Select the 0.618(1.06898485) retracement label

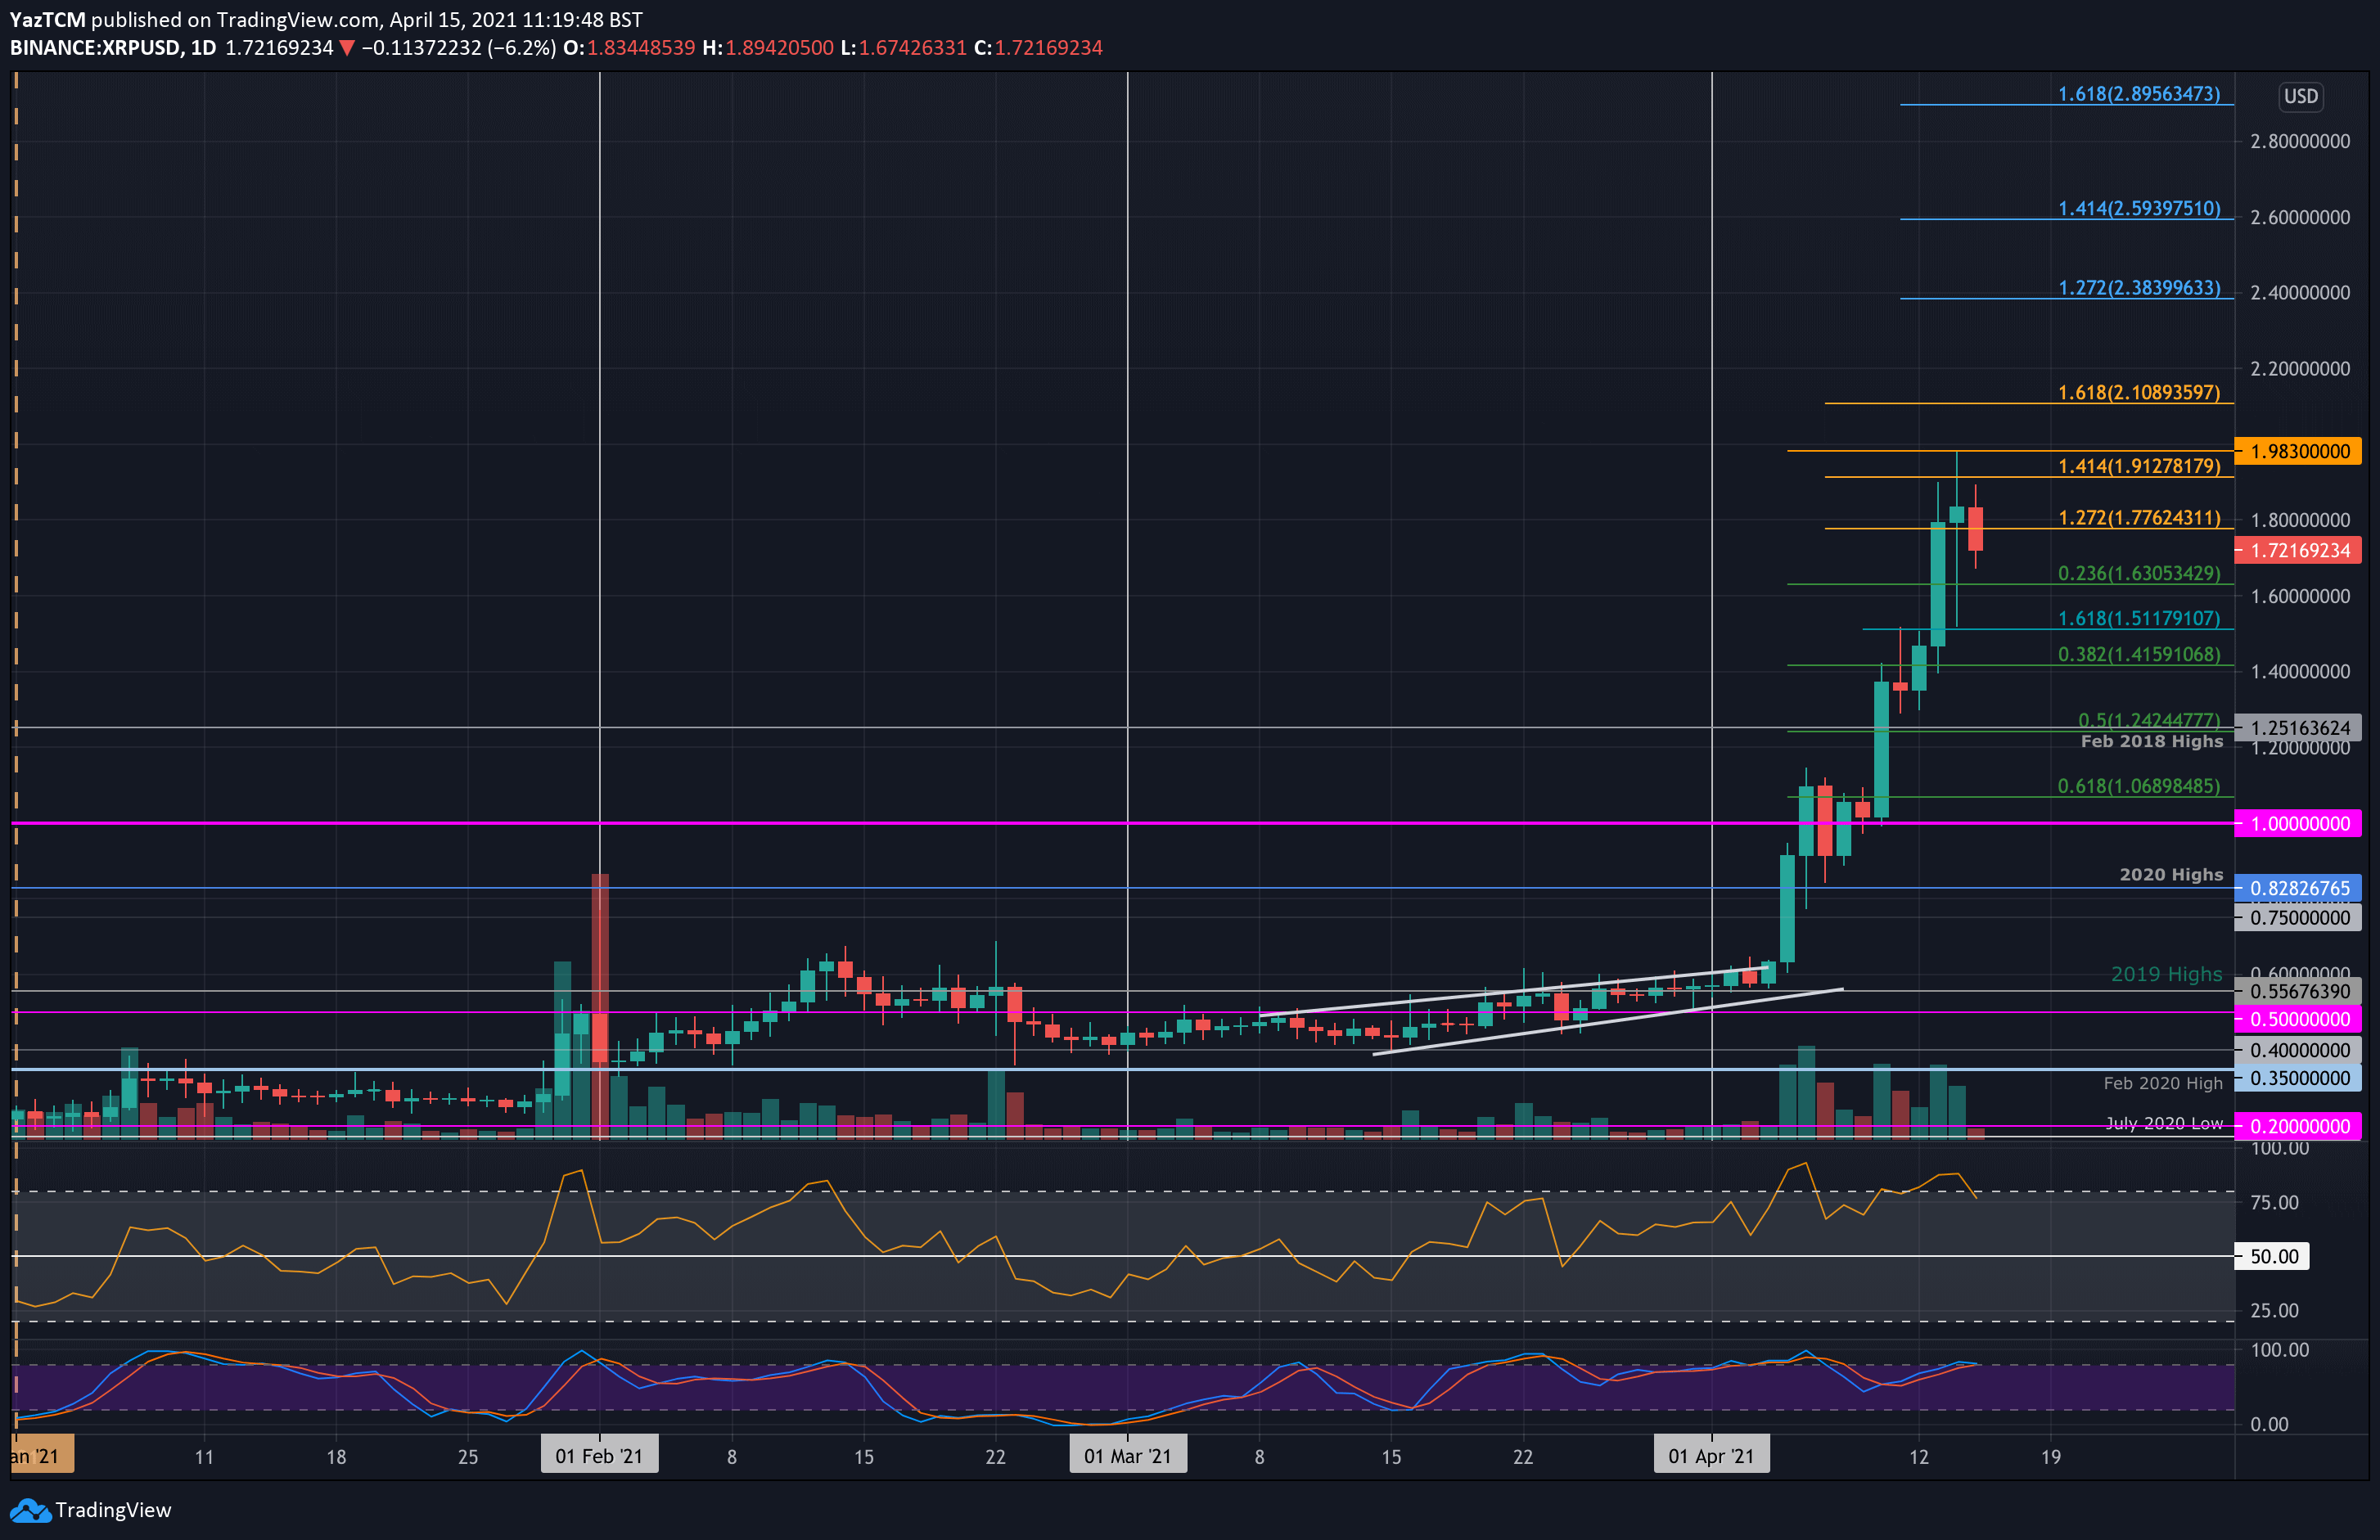[x=2138, y=787]
